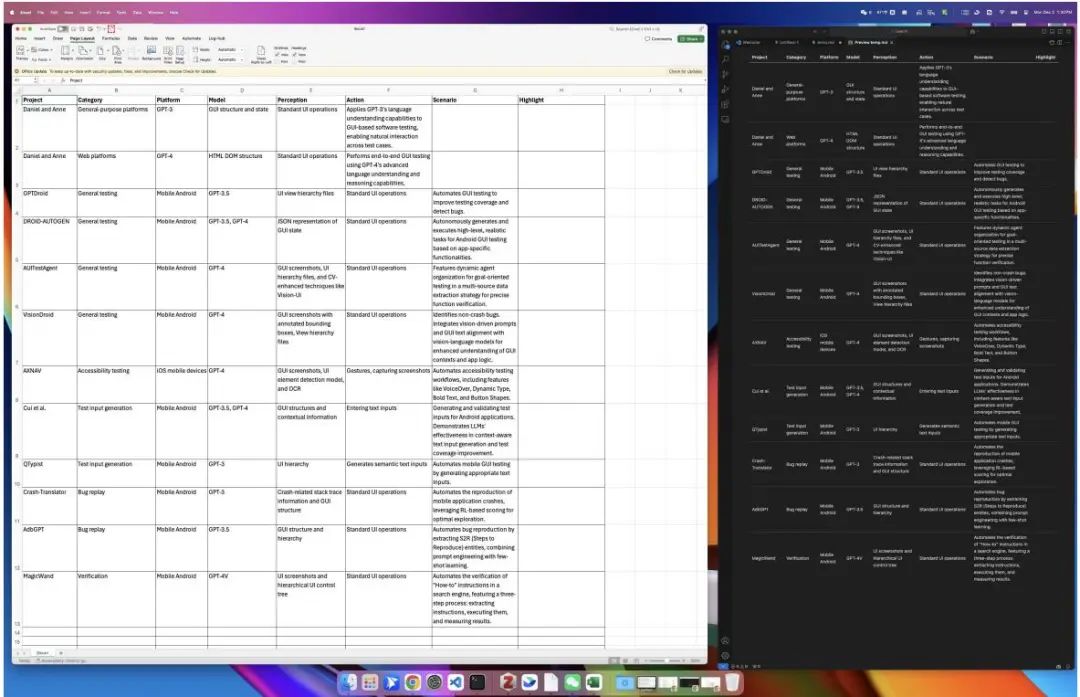The width and height of the screenshot is (1080, 697).
Task: Open the Trash in the Dock
Action: (732, 683)
